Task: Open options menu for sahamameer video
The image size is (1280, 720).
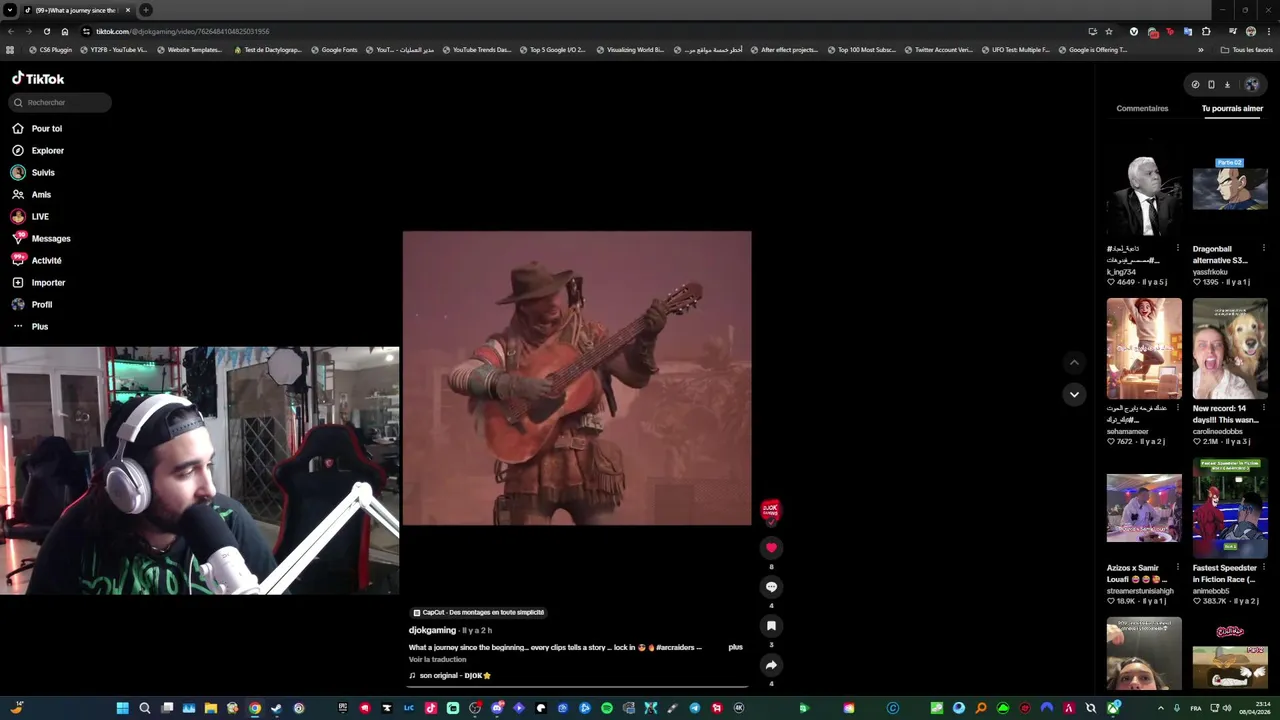Action: point(1178,408)
